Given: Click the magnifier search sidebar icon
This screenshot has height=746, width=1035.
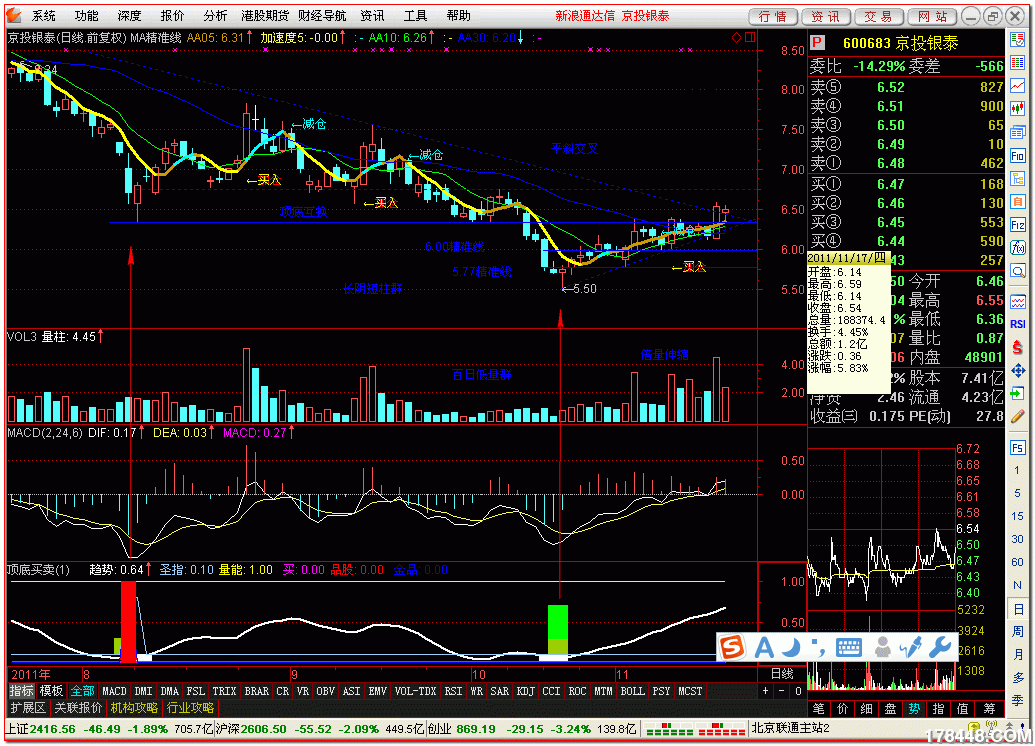Looking at the screenshot, I should pos(1017,271).
